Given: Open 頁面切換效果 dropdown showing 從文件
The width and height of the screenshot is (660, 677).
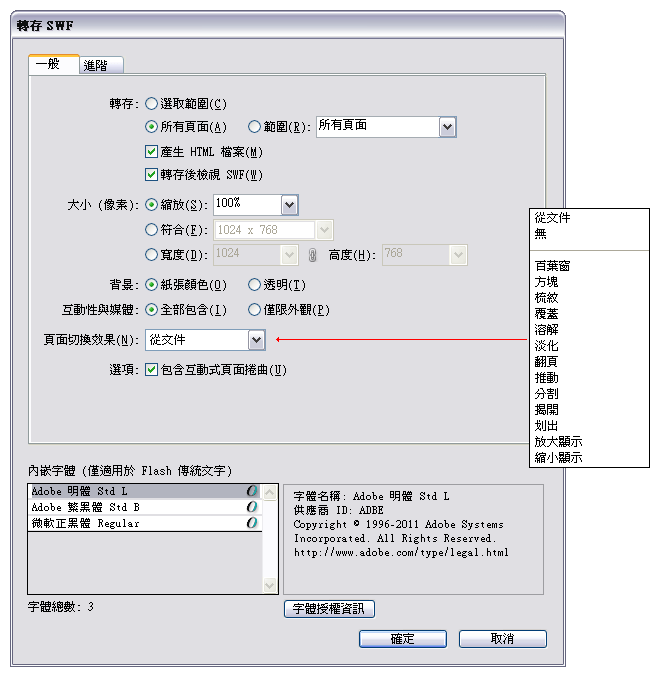Looking at the screenshot, I should click(x=205, y=340).
